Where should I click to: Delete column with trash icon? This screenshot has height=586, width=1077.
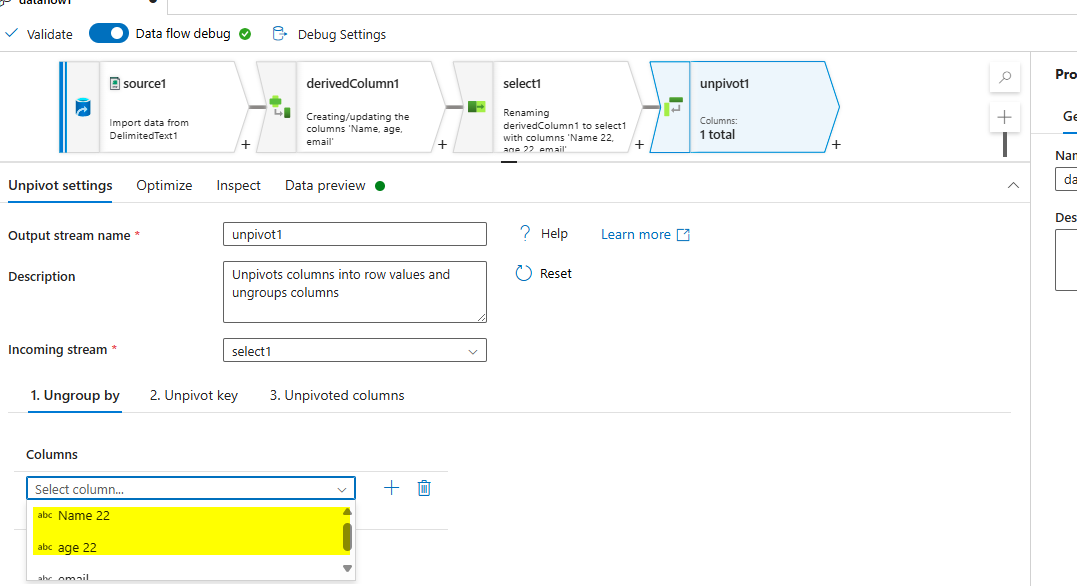click(424, 488)
